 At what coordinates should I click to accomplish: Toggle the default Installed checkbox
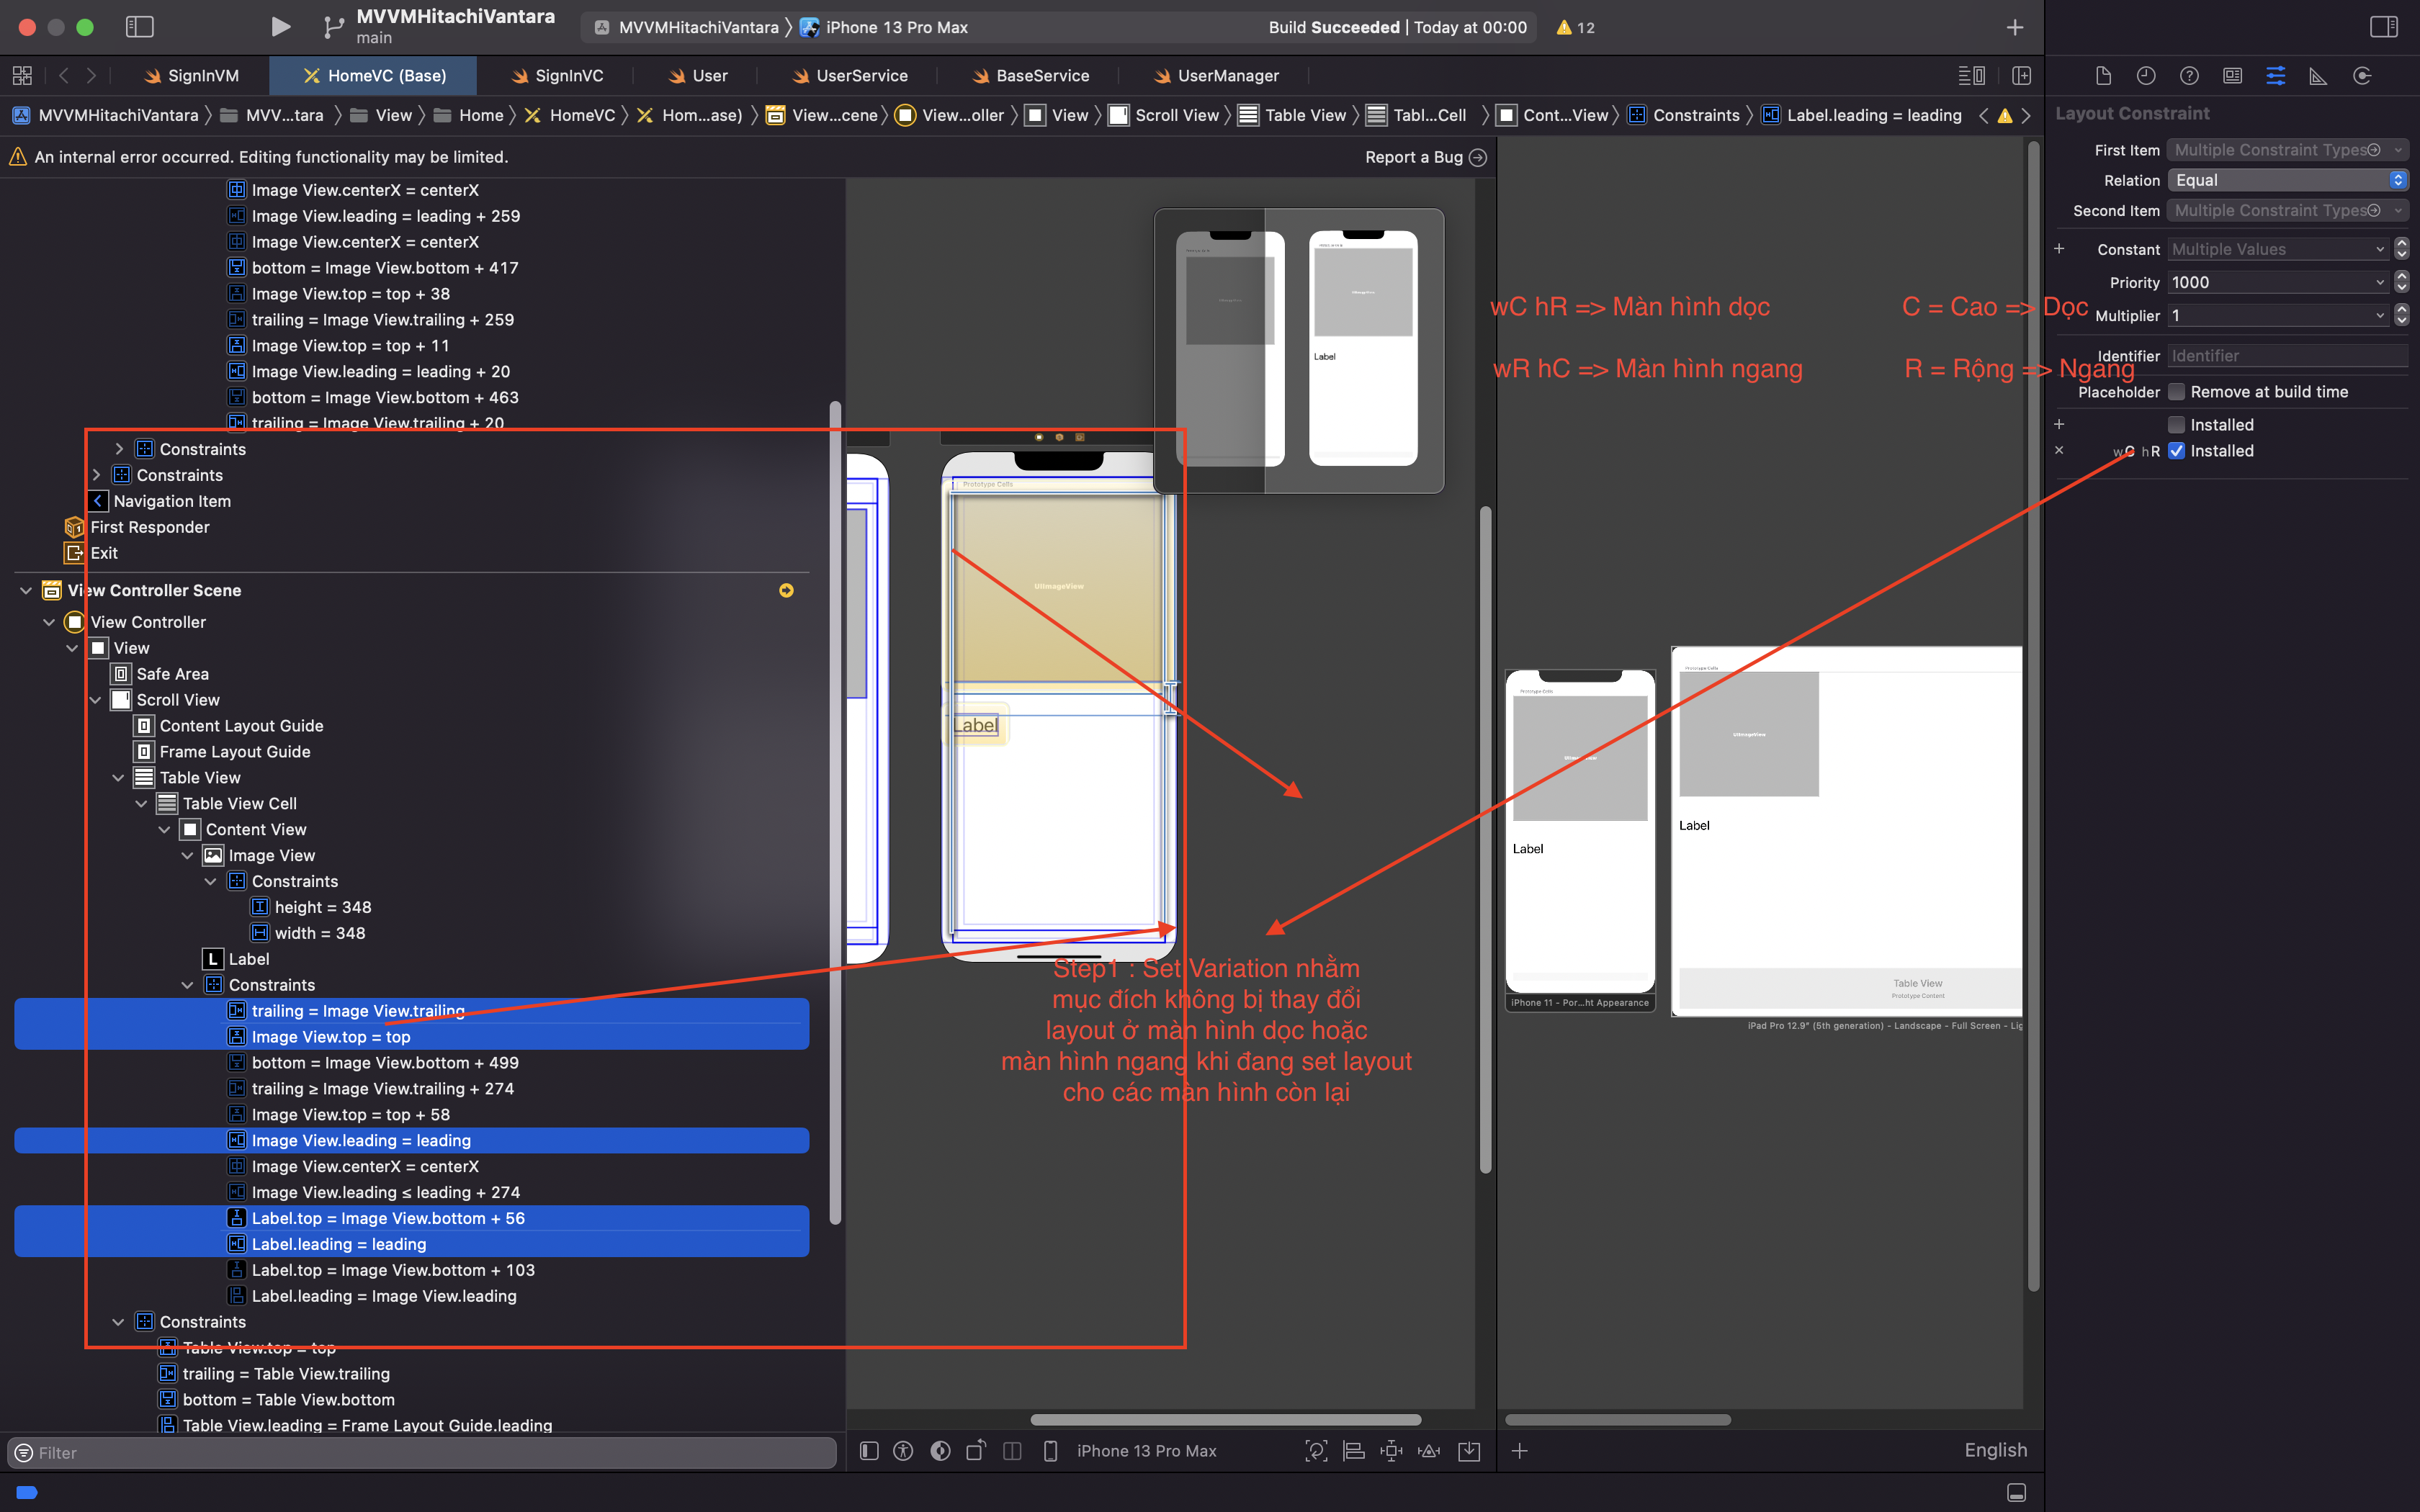[2176, 425]
